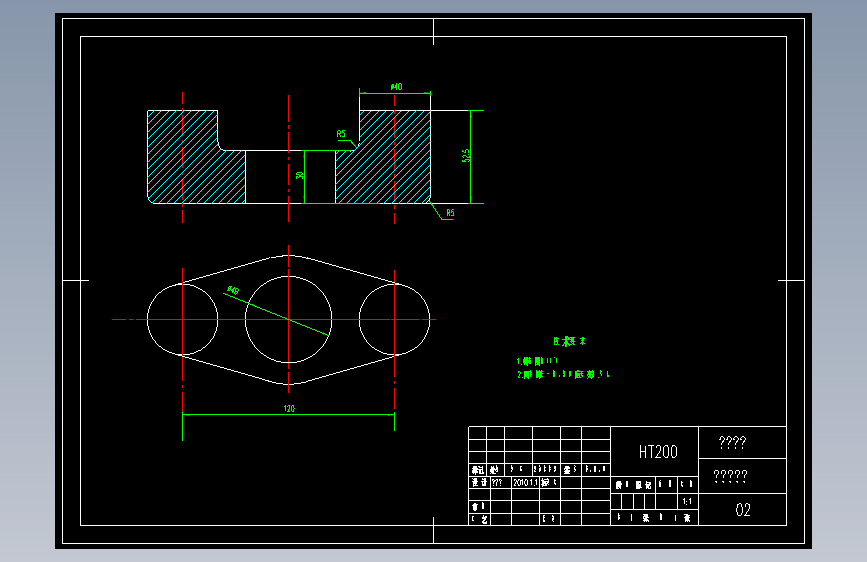The height and width of the screenshot is (562, 867).
Task: Select technical requirement line 1
Action: pyautogui.click(x=537, y=361)
